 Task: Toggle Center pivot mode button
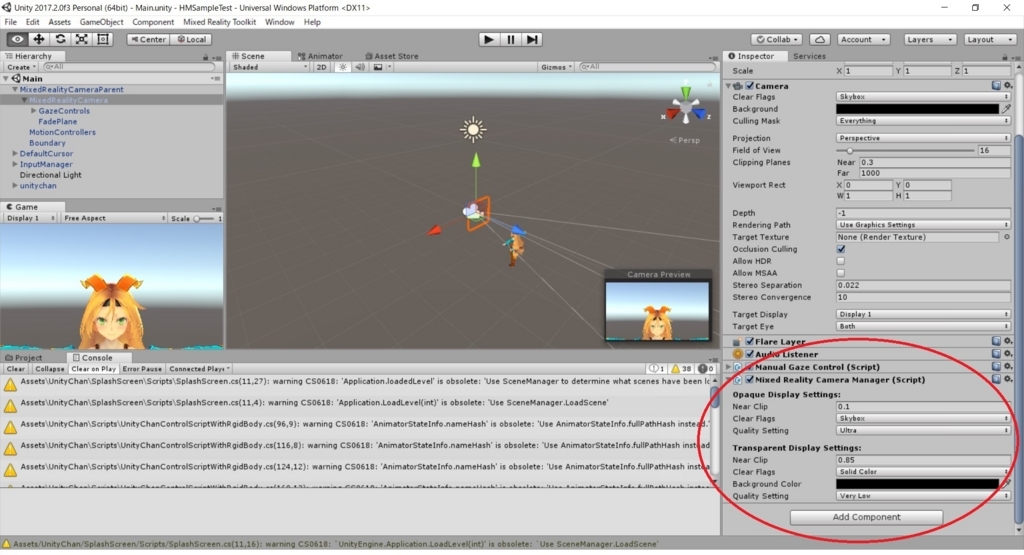pyautogui.click(x=148, y=39)
